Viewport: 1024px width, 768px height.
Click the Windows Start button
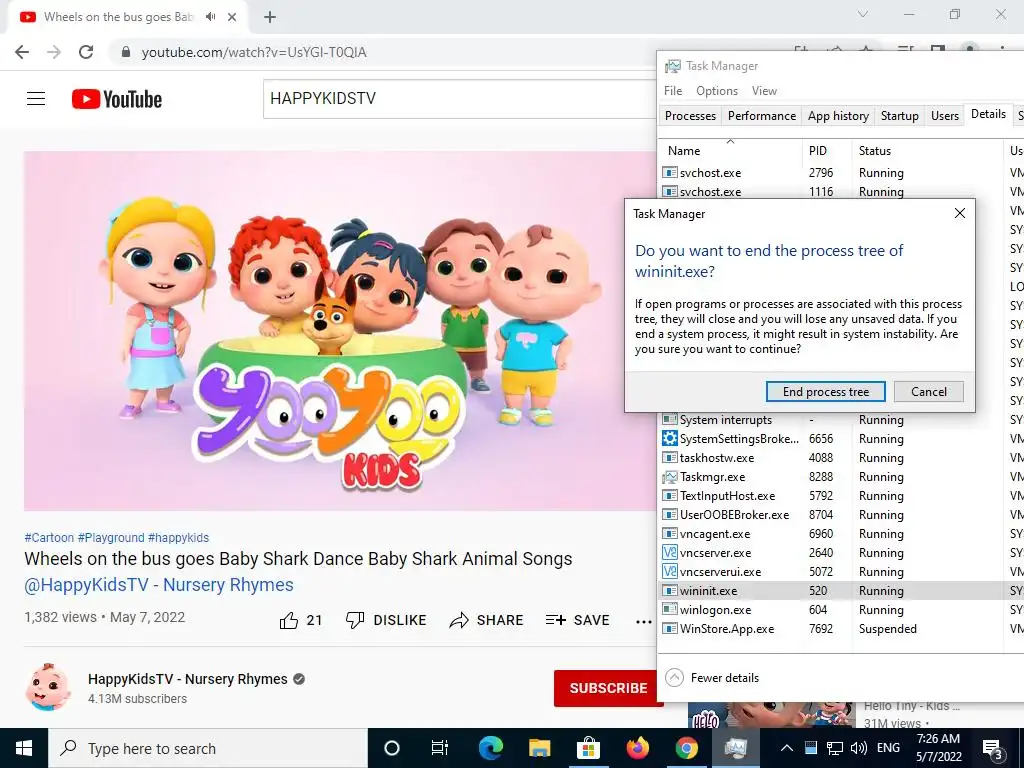(24, 748)
